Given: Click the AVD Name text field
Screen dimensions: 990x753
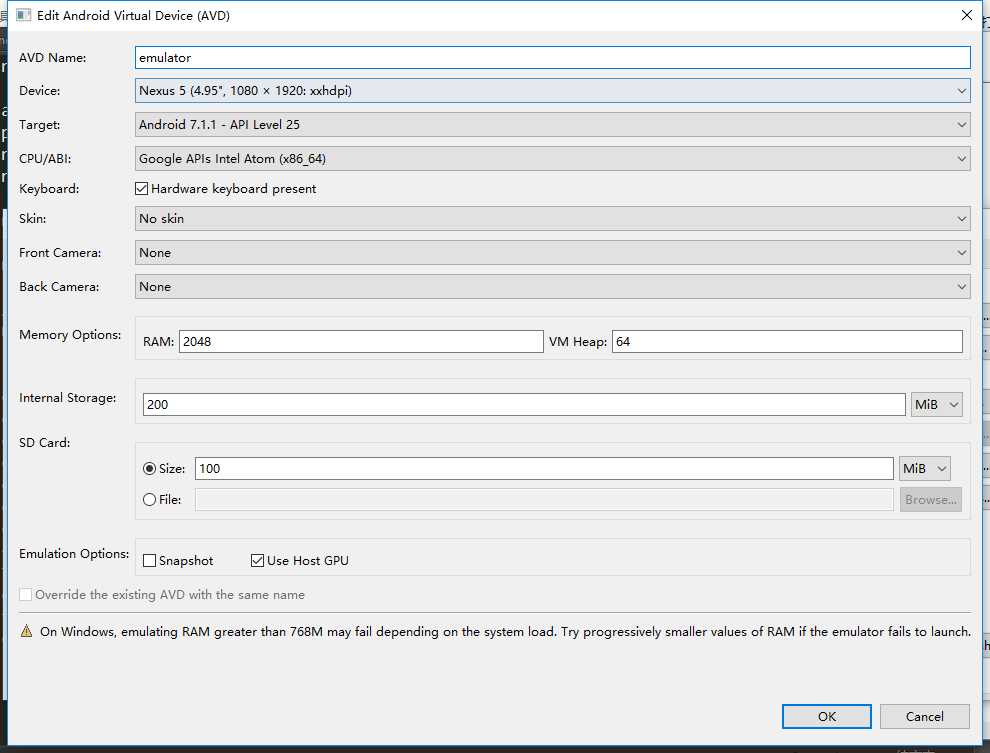Looking at the screenshot, I should [x=552, y=57].
